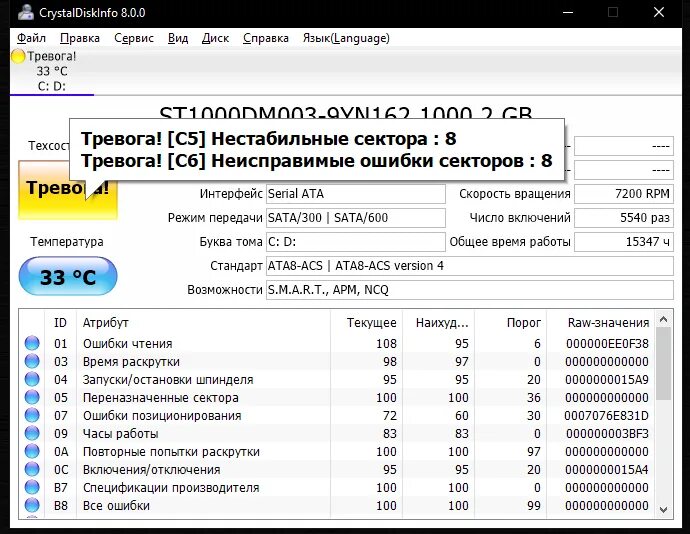Click the Порог column header

point(510,323)
